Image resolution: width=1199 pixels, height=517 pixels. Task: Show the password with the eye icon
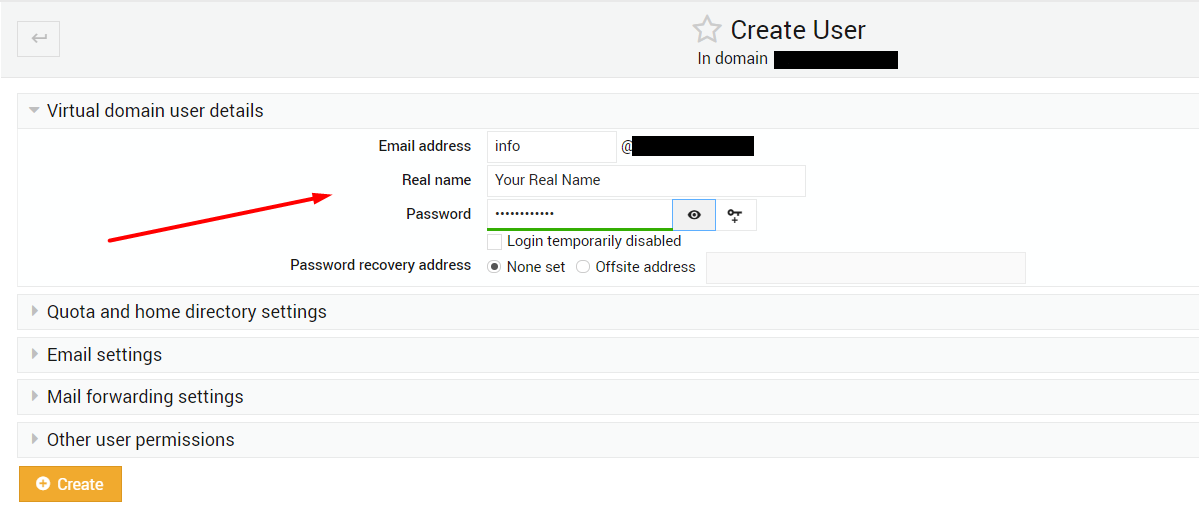point(694,215)
